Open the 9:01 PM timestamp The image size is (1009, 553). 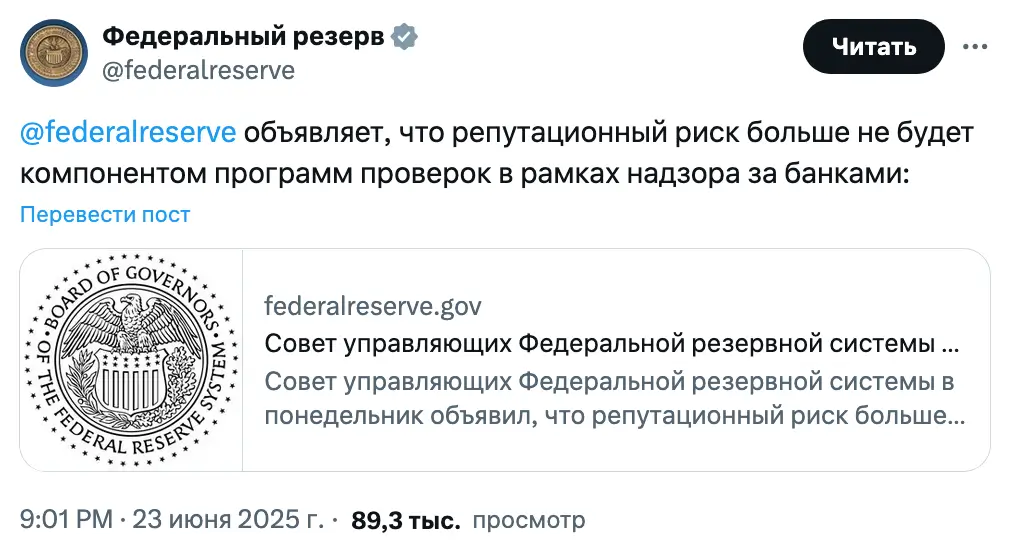coord(66,520)
